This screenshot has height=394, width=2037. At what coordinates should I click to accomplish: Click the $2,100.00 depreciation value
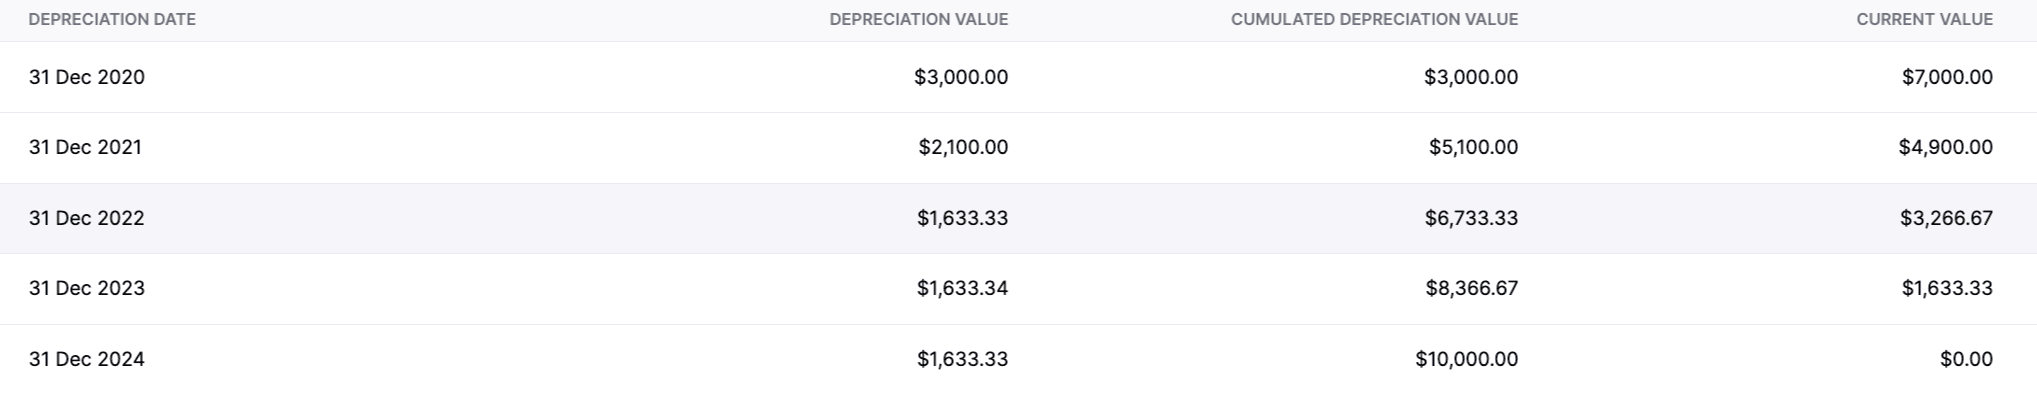[963, 147]
